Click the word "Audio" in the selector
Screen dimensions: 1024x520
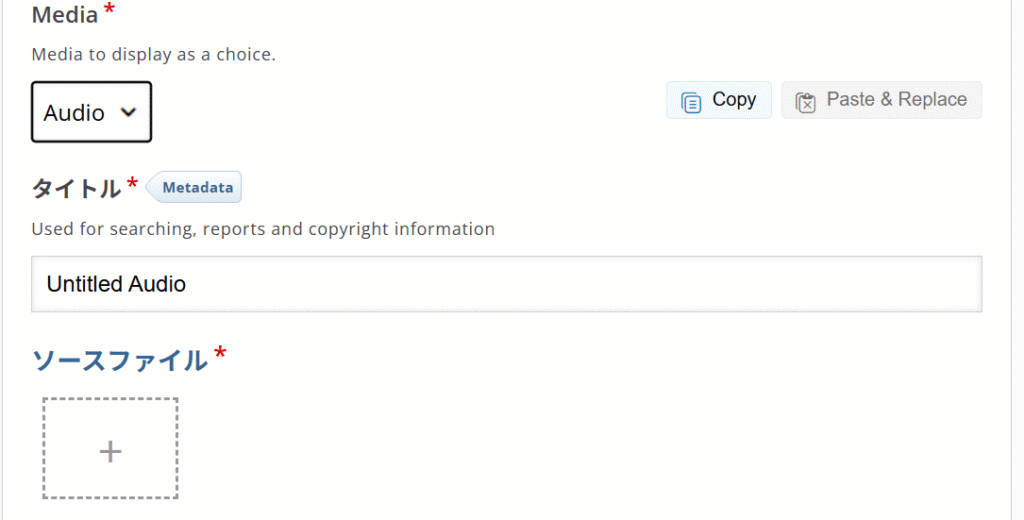pos(74,113)
